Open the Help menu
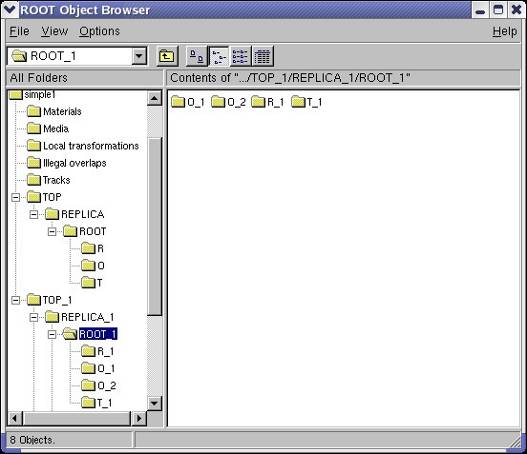527x454 pixels. coord(504,31)
